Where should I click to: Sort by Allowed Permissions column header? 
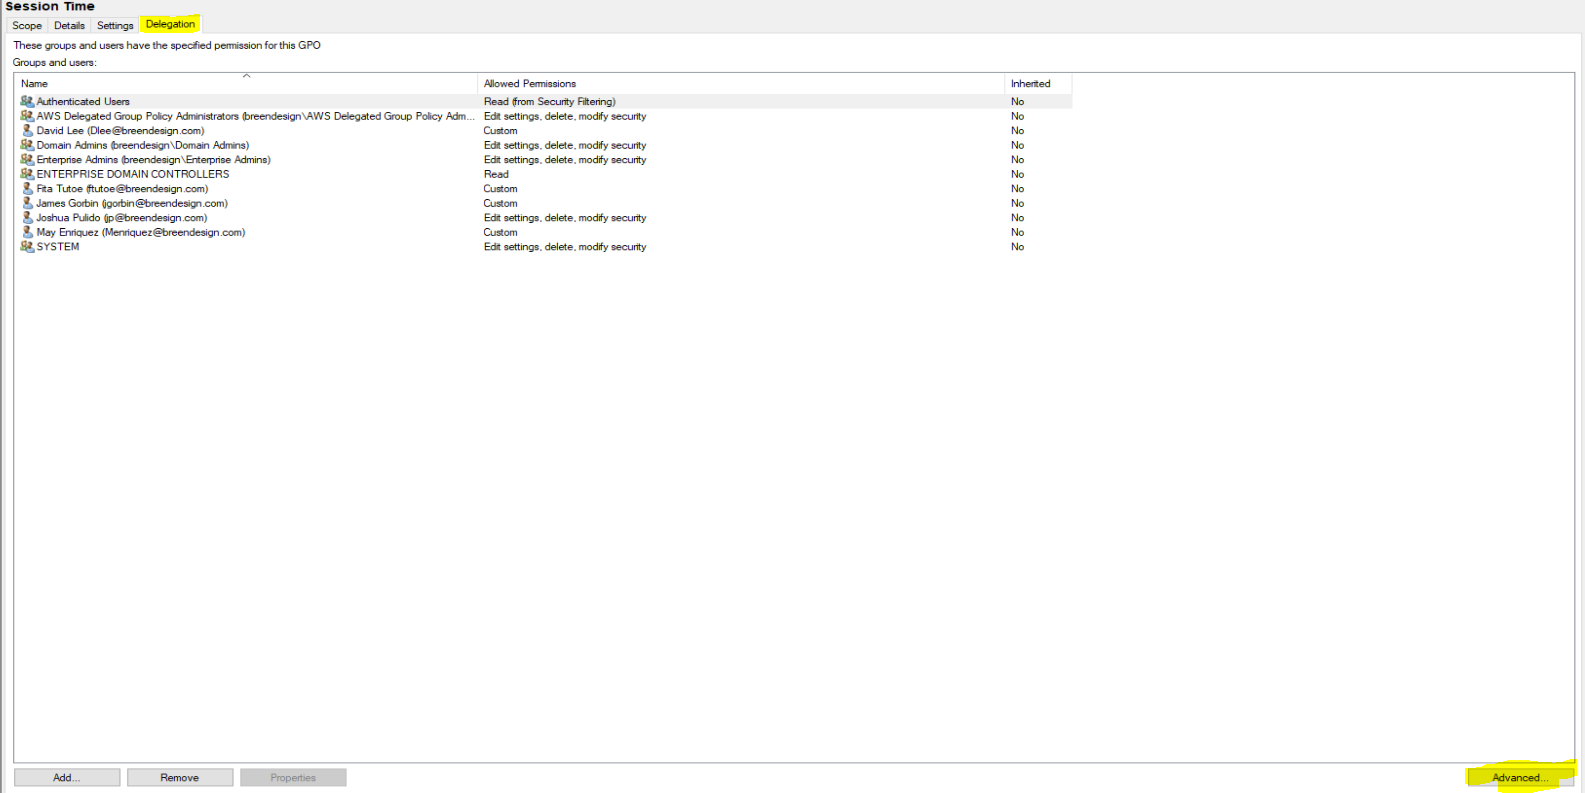(741, 84)
